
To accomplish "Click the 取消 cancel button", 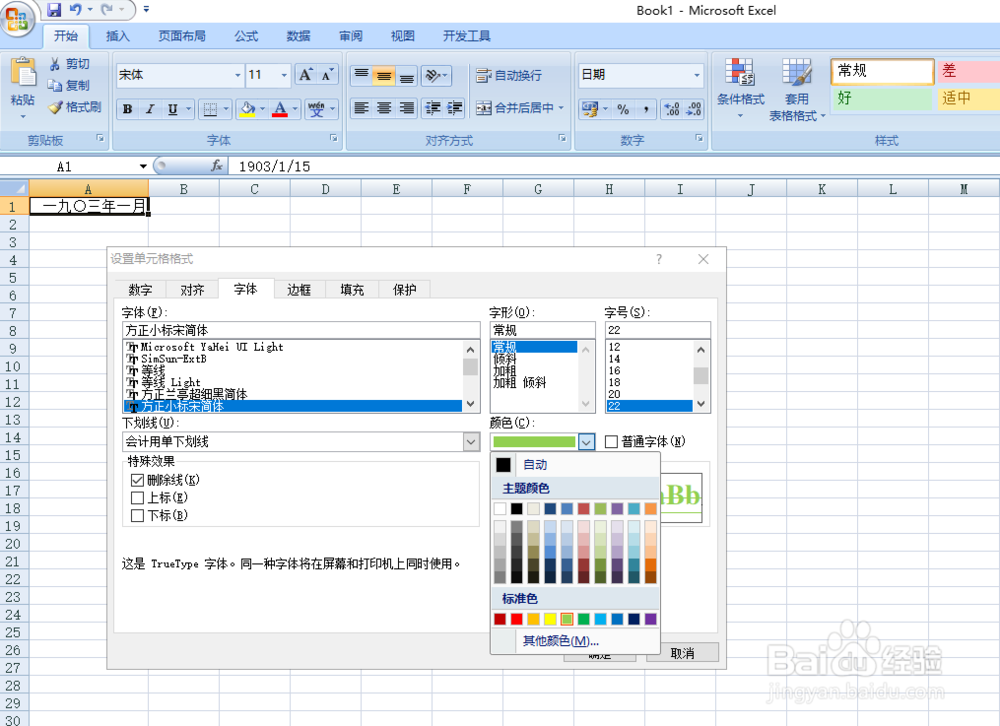I will coord(682,653).
